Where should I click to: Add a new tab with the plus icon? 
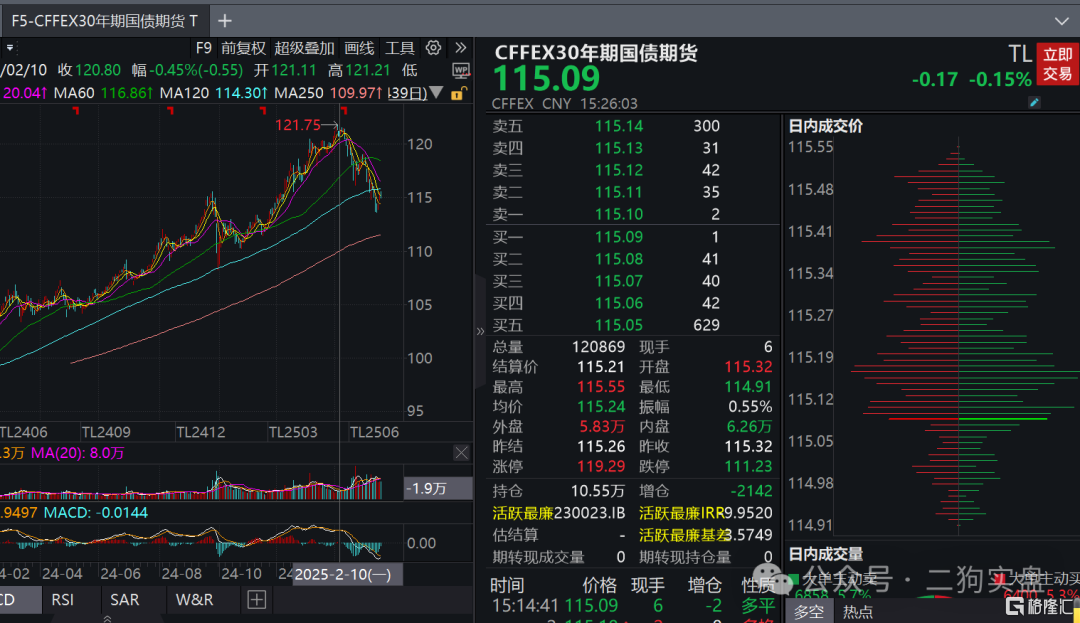225,21
